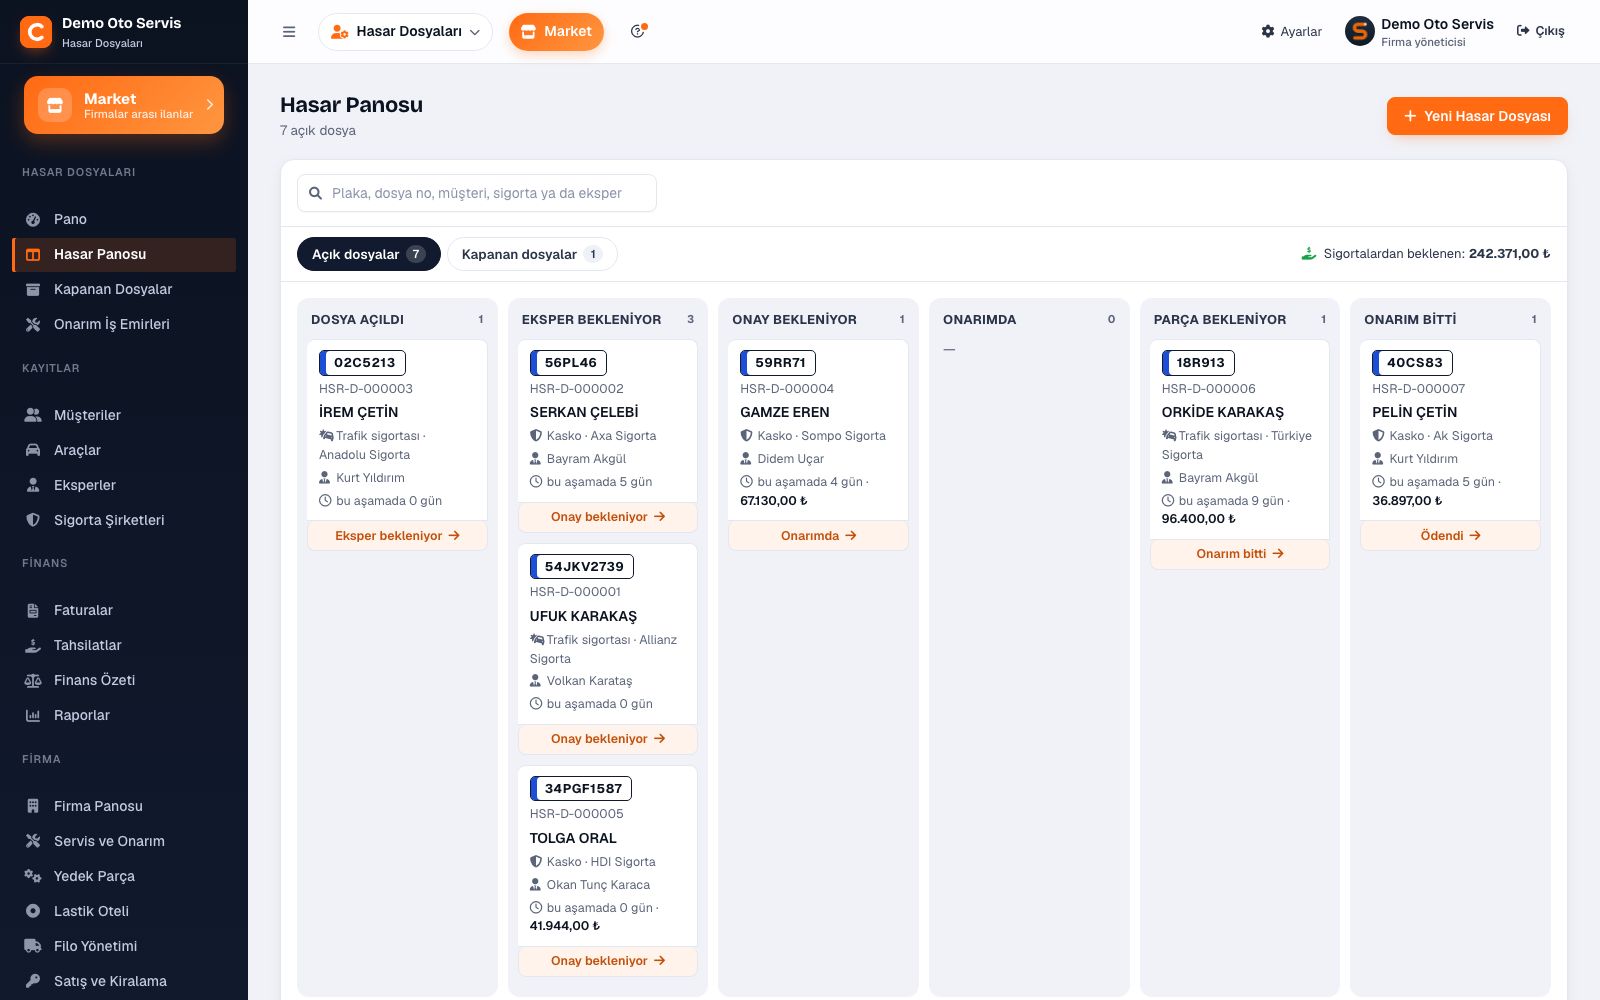1600x1000 pixels.
Task: Select Hasar Panosu in sidebar
Action: click(124, 254)
